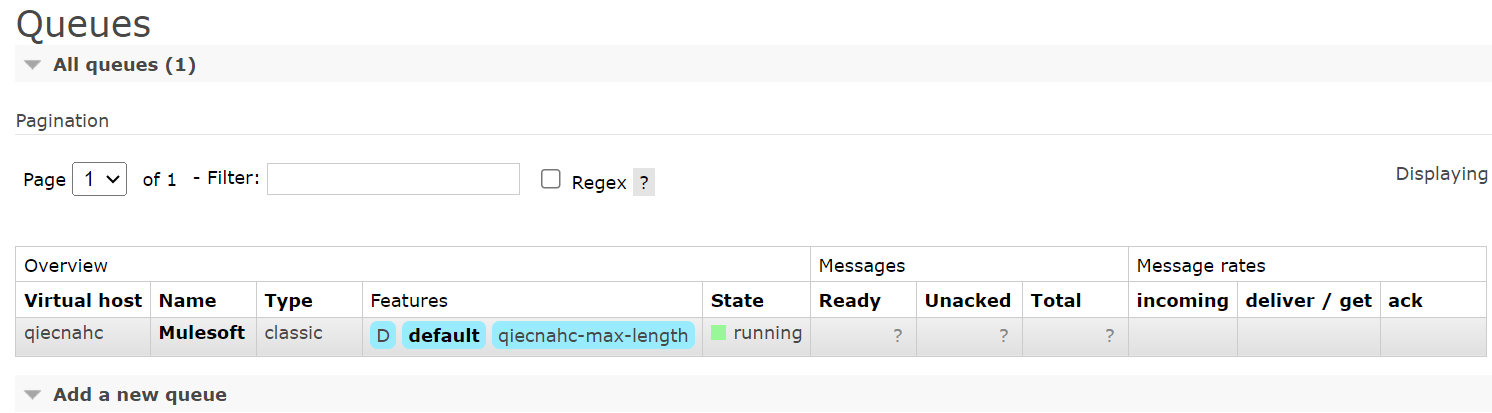Collapse the All queues section triangle
Screen dimensions: 1492x413
pos(33,65)
